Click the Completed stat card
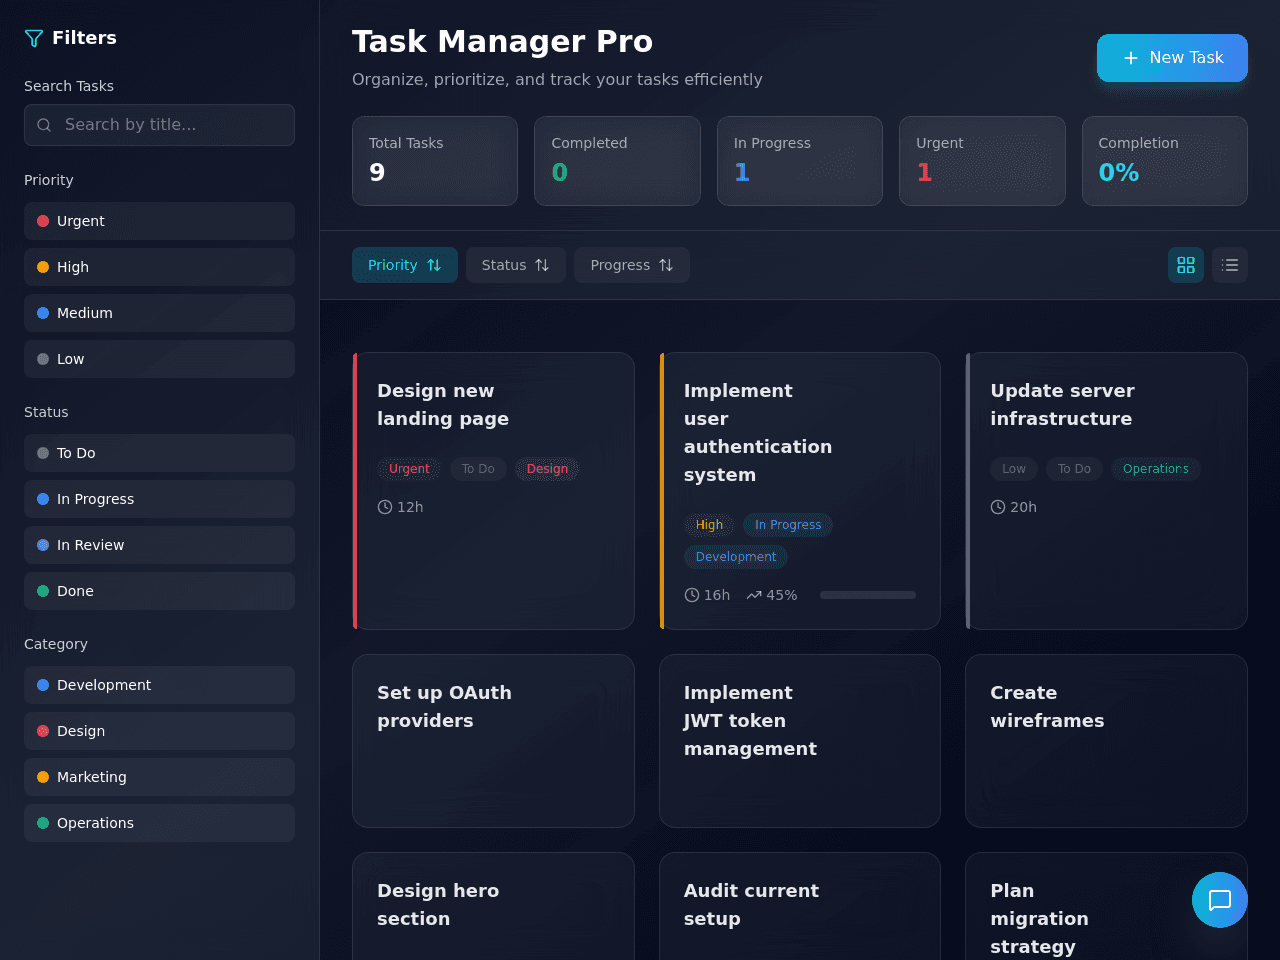Image resolution: width=1280 pixels, height=960 pixels. 617,161
